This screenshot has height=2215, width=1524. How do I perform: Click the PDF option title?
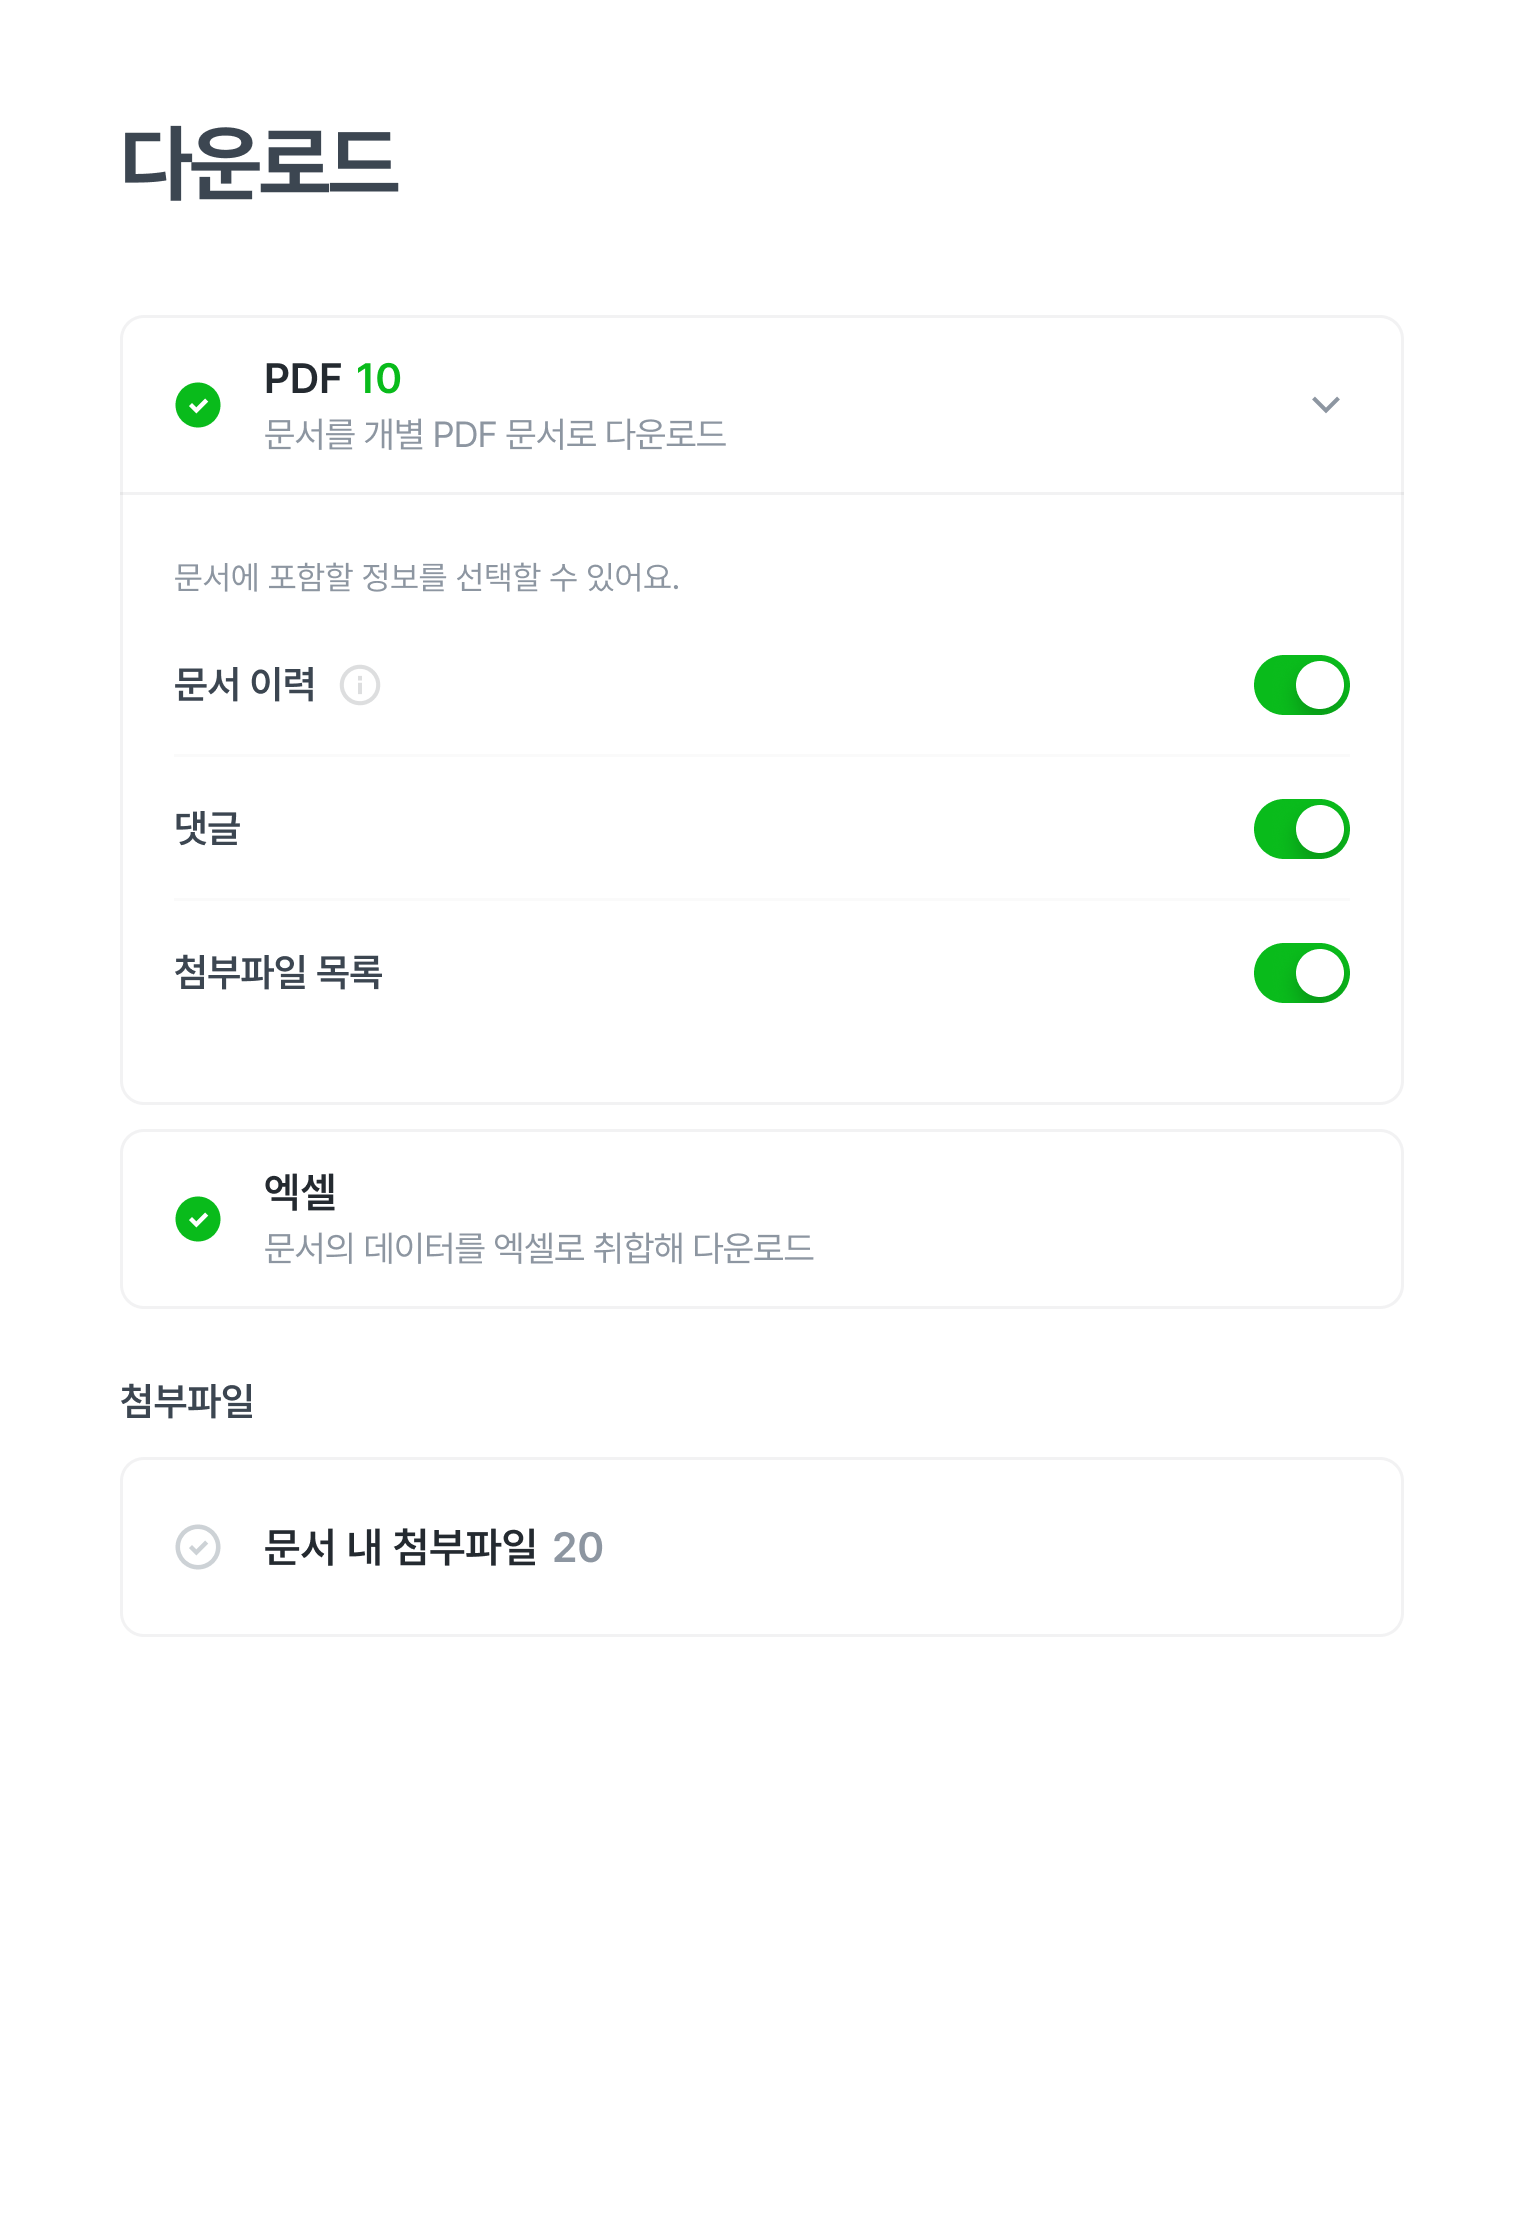(x=302, y=379)
